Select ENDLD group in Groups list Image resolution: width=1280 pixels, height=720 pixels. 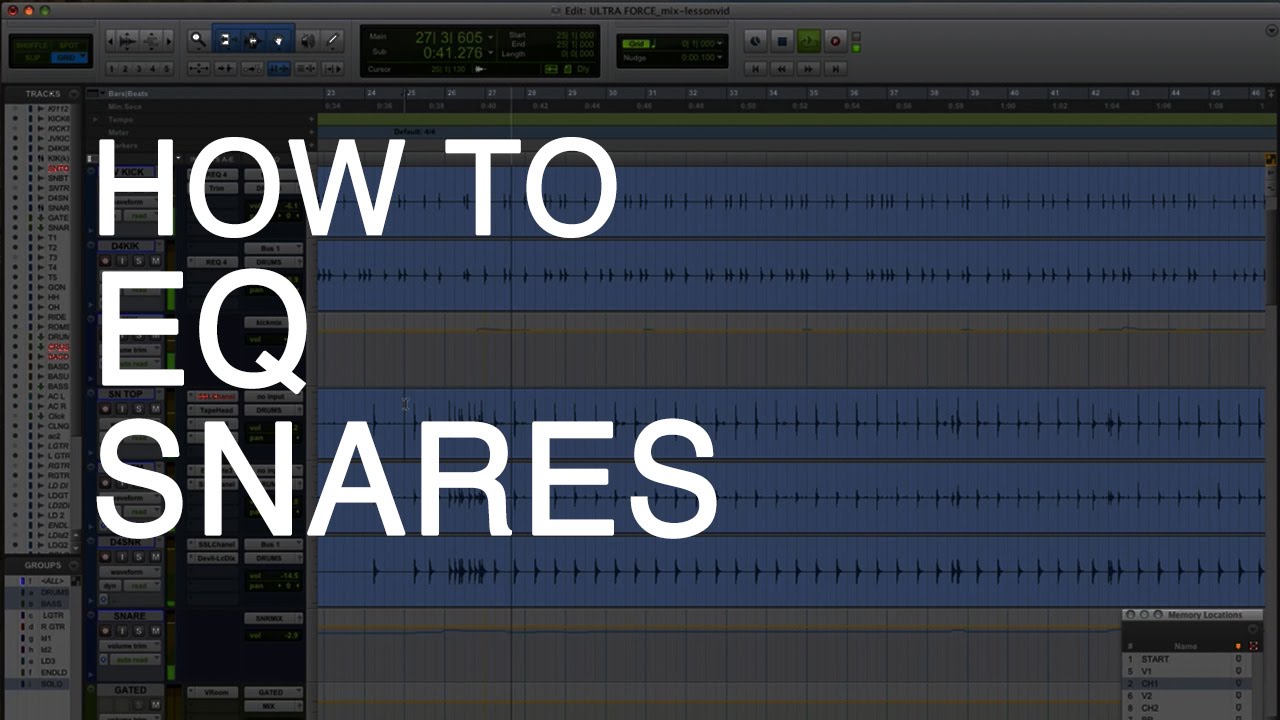tap(54, 673)
